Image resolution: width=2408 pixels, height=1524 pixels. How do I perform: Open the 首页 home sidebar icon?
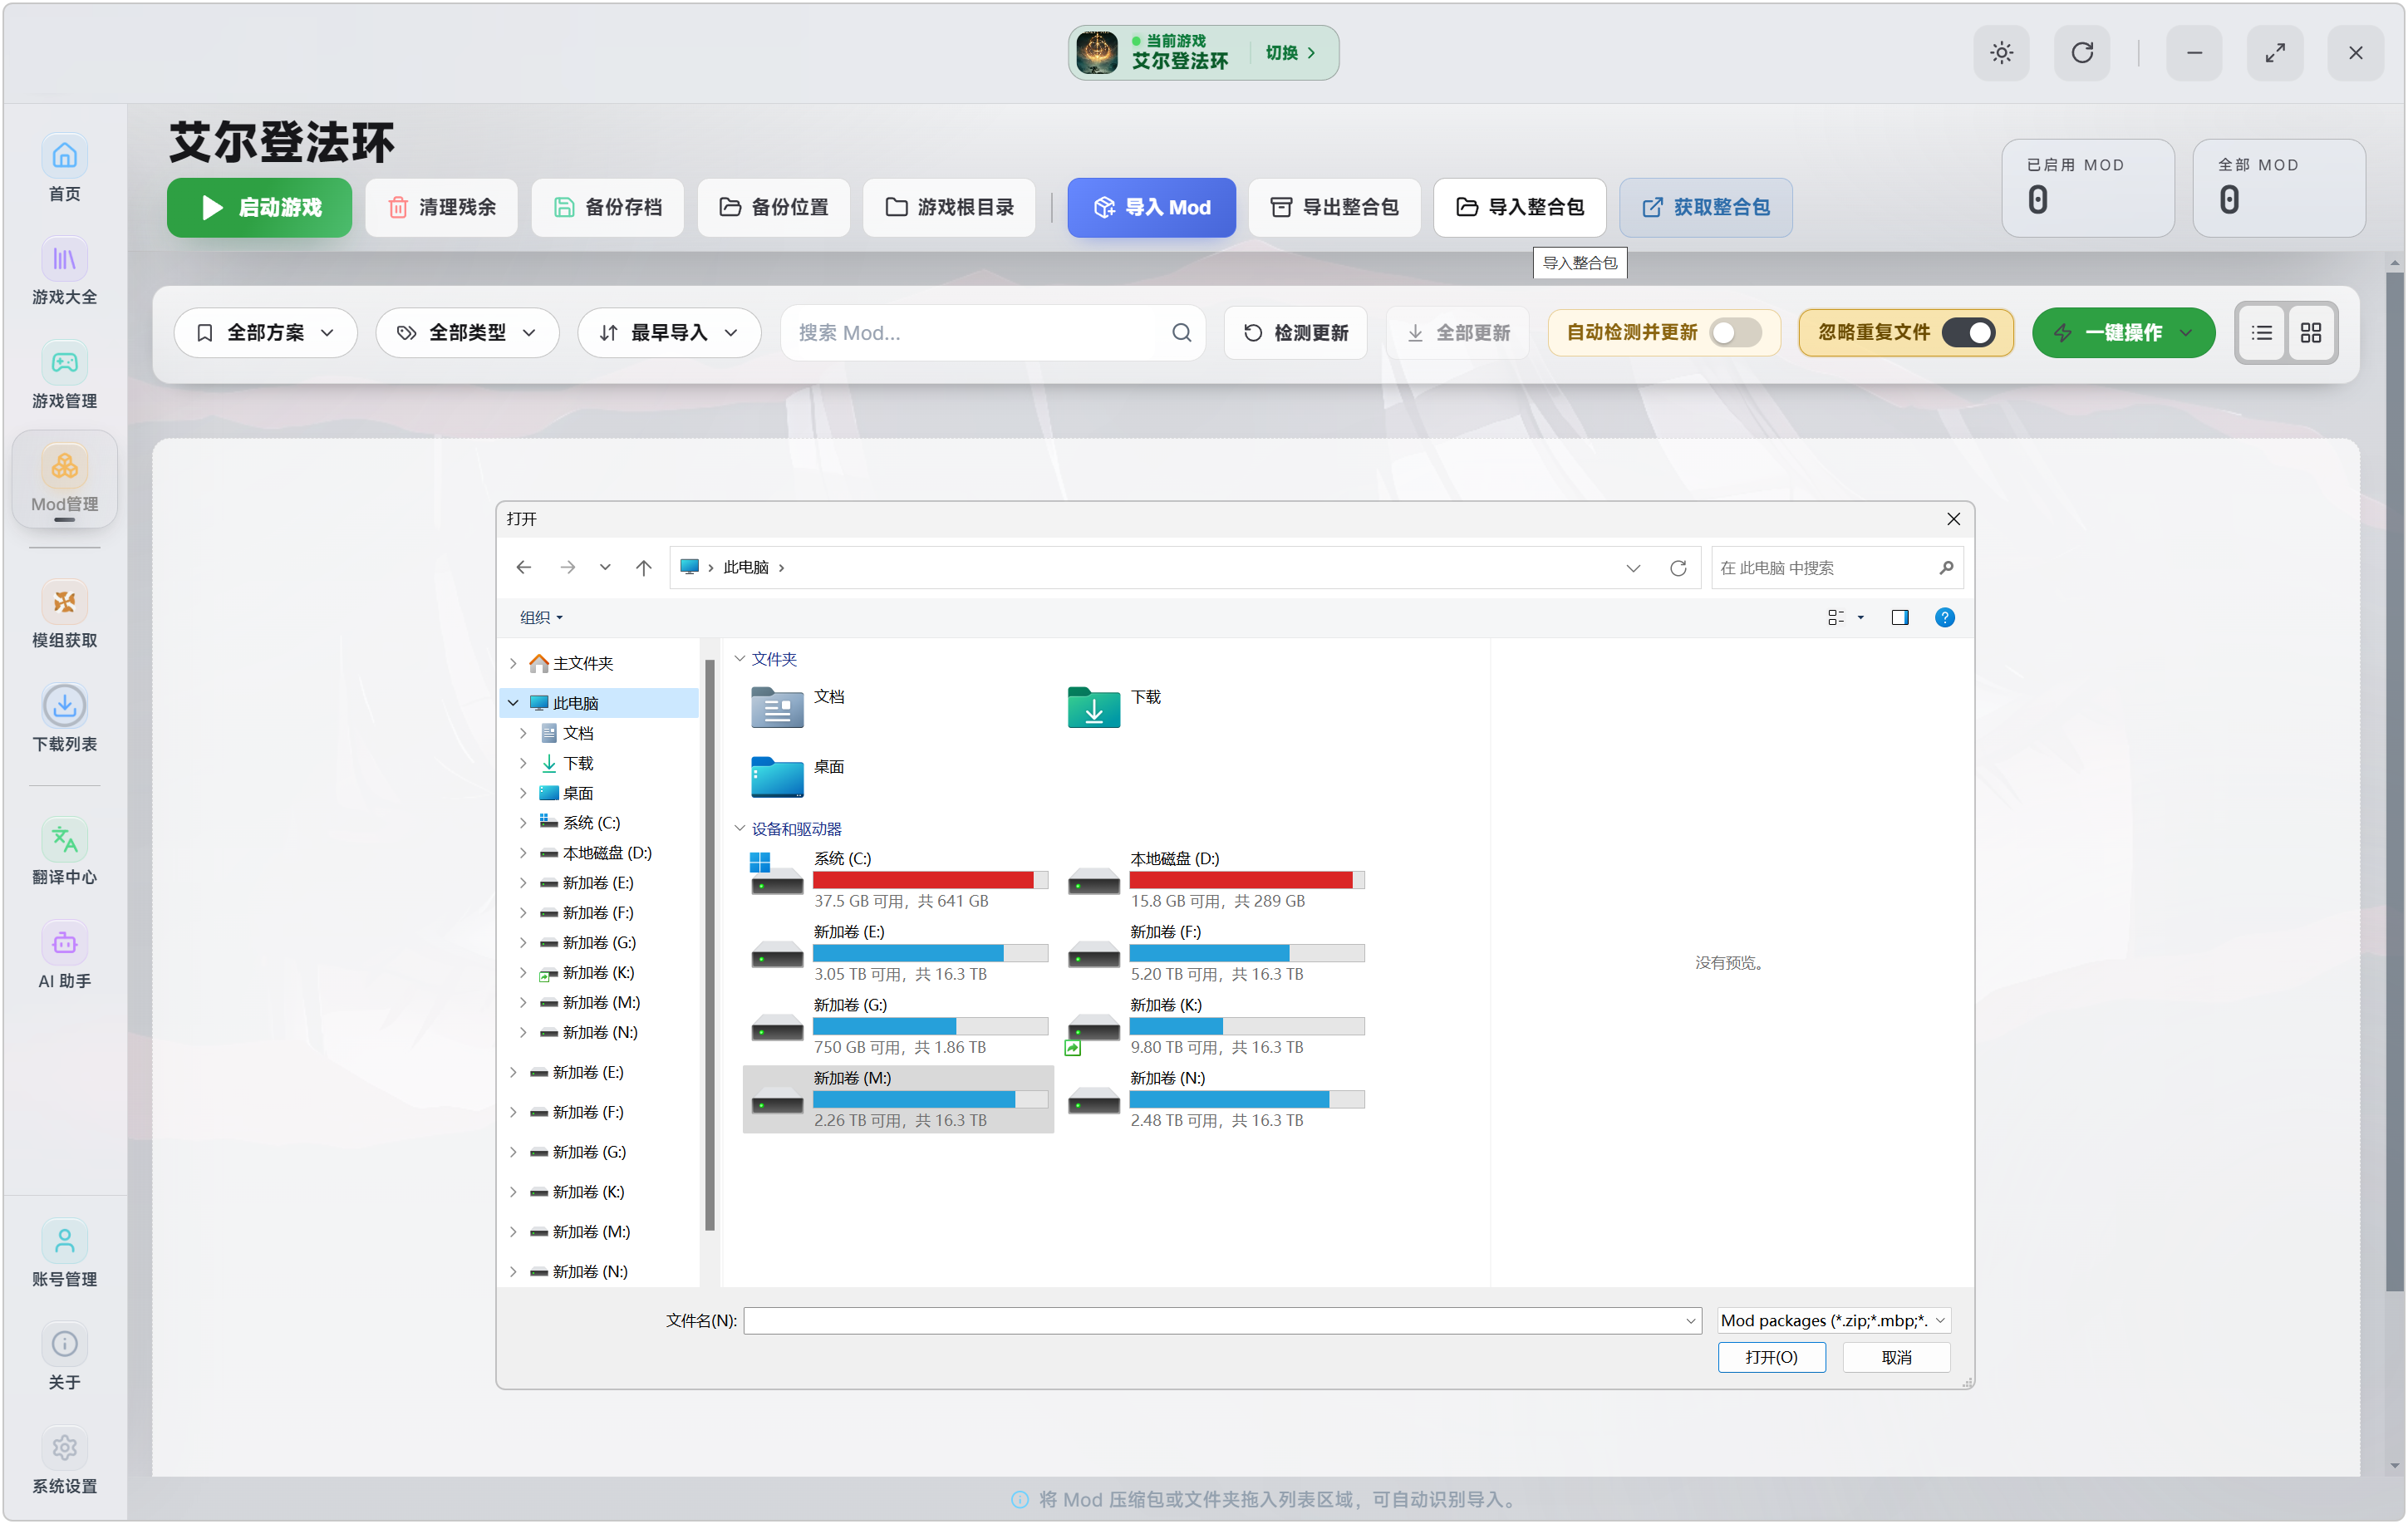(x=64, y=156)
